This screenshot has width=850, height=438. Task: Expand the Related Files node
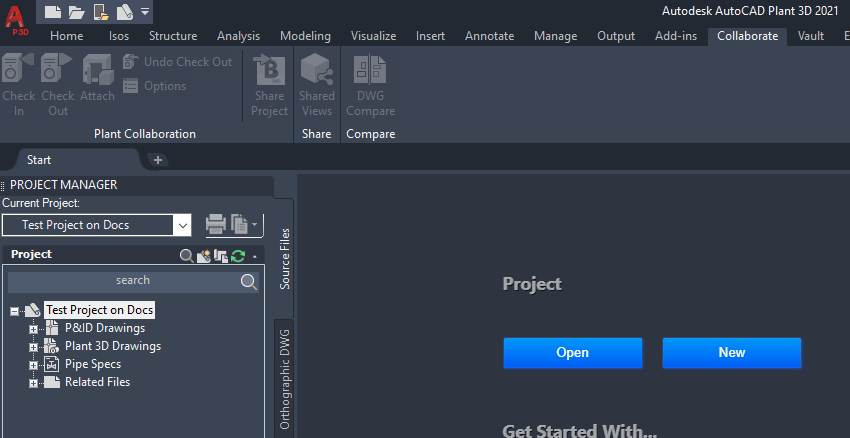pyautogui.click(x=33, y=383)
